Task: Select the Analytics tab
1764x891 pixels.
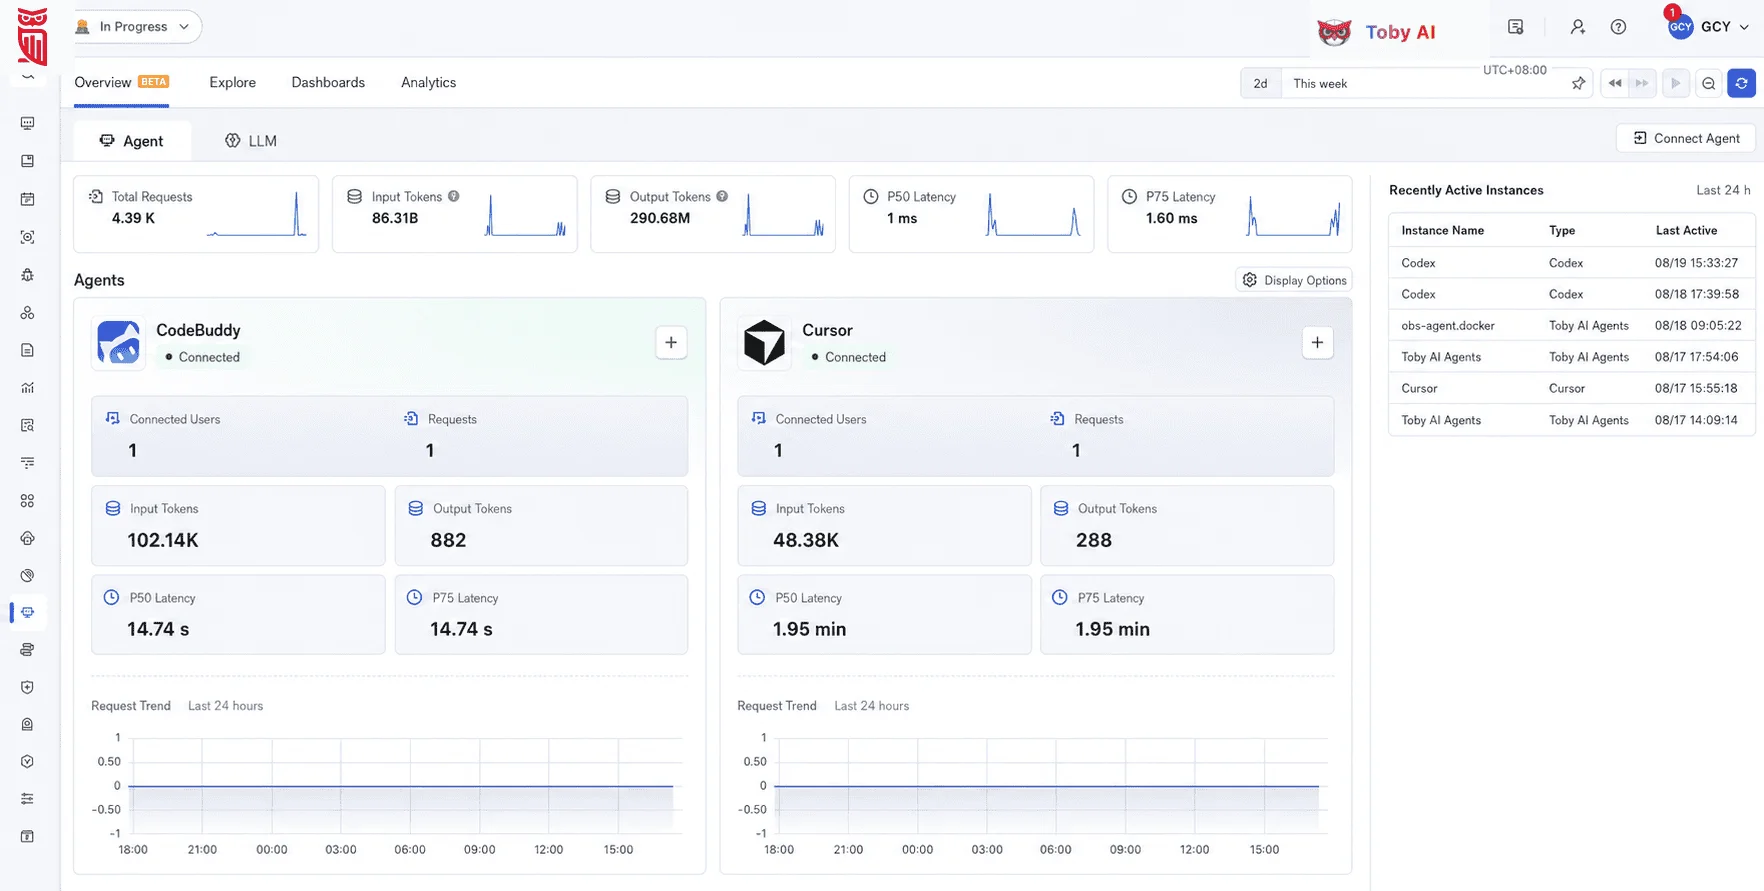Action: coord(429,82)
